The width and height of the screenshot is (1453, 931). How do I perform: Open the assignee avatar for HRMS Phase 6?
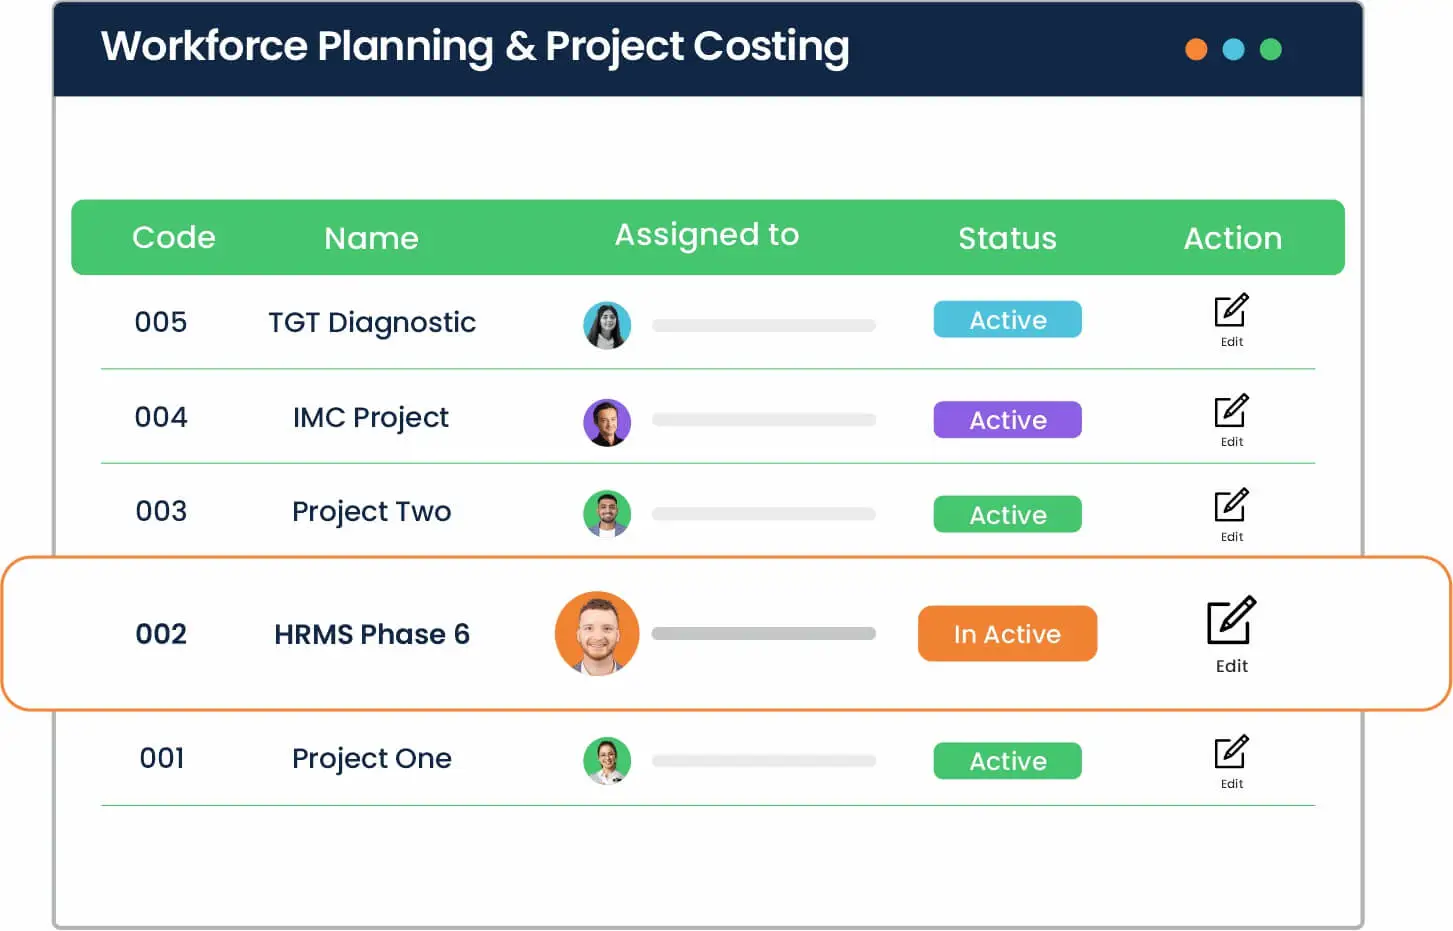point(597,634)
